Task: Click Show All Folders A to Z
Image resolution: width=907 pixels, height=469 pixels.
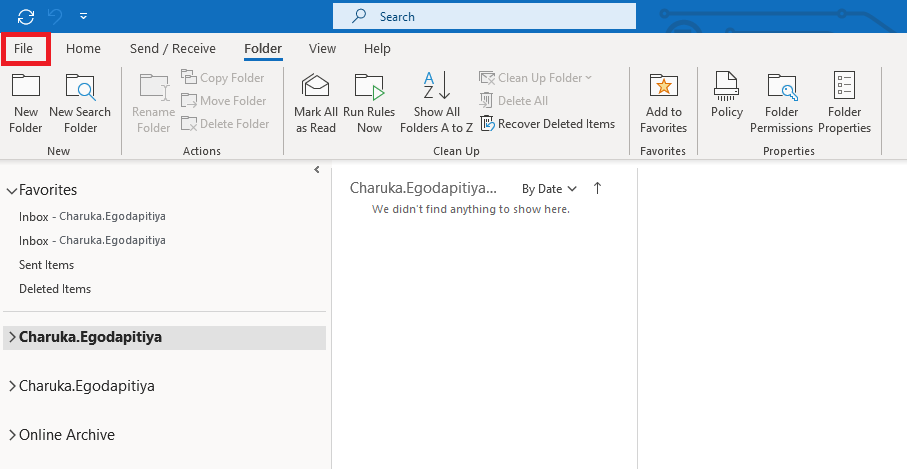Action: coord(437,103)
